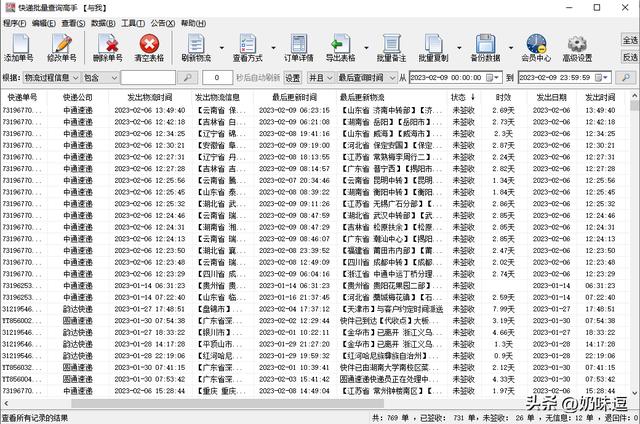Viewport: 640px width, 424px height.
Task: Open the 帮助(H) menu
Action: (x=193, y=23)
